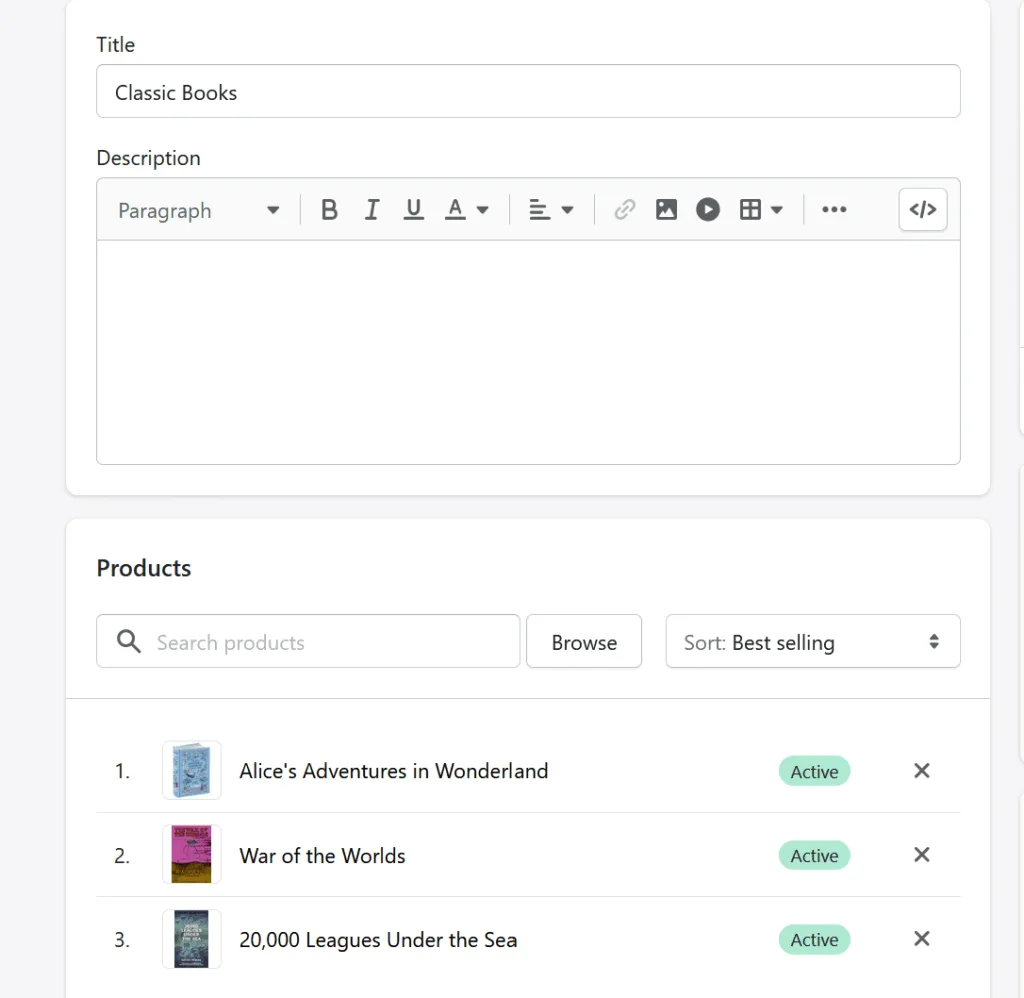The height and width of the screenshot is (998, 1024).
Task: Expand the Paragraph style dropdown
Action: [198, 210]
